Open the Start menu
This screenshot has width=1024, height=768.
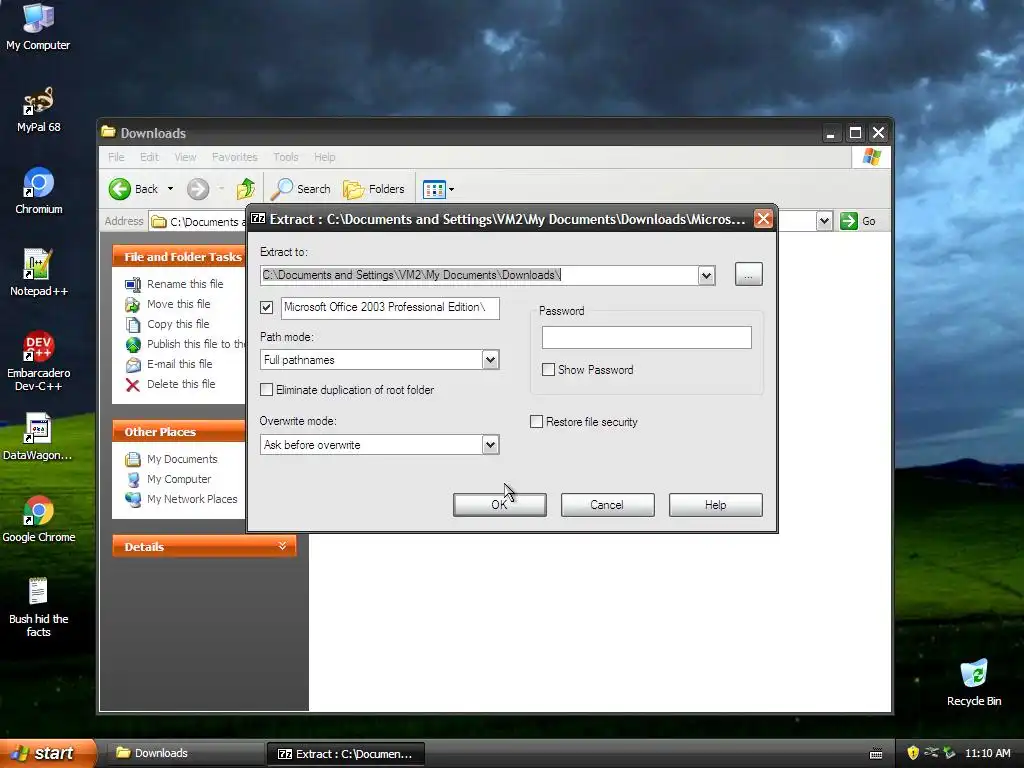(x=47, y=753)
